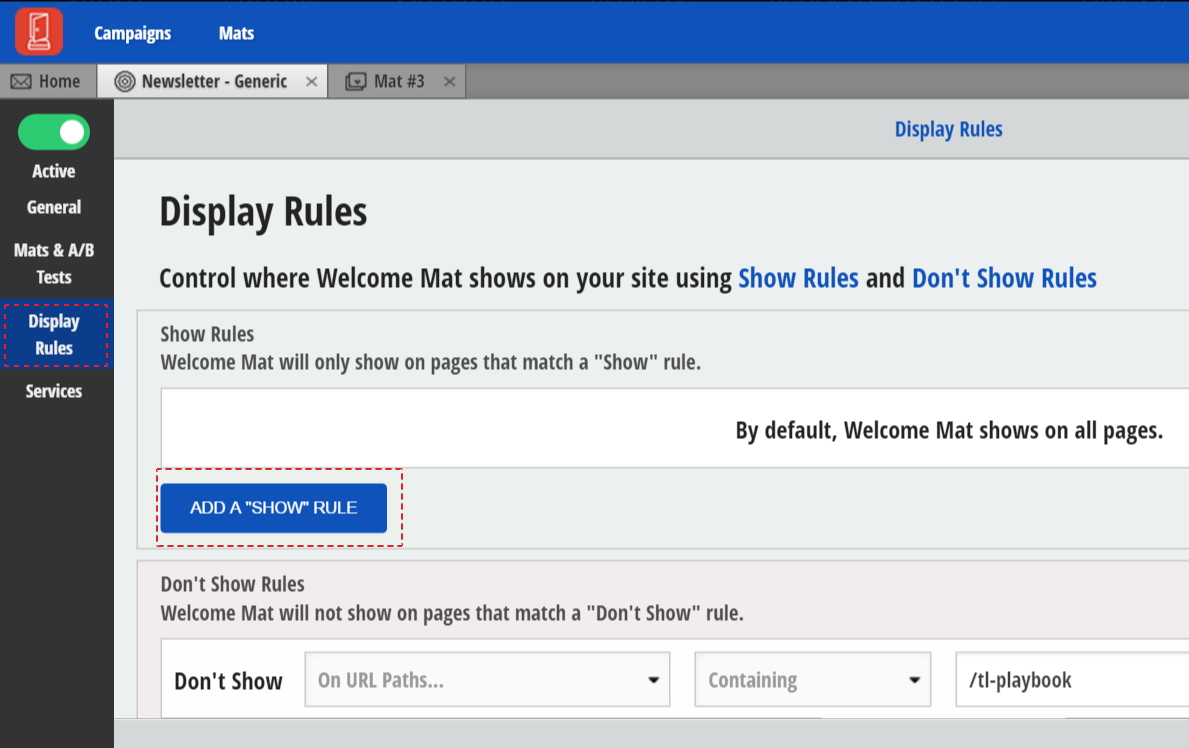Click the /tl-playbook input field

pos(1075,679)
